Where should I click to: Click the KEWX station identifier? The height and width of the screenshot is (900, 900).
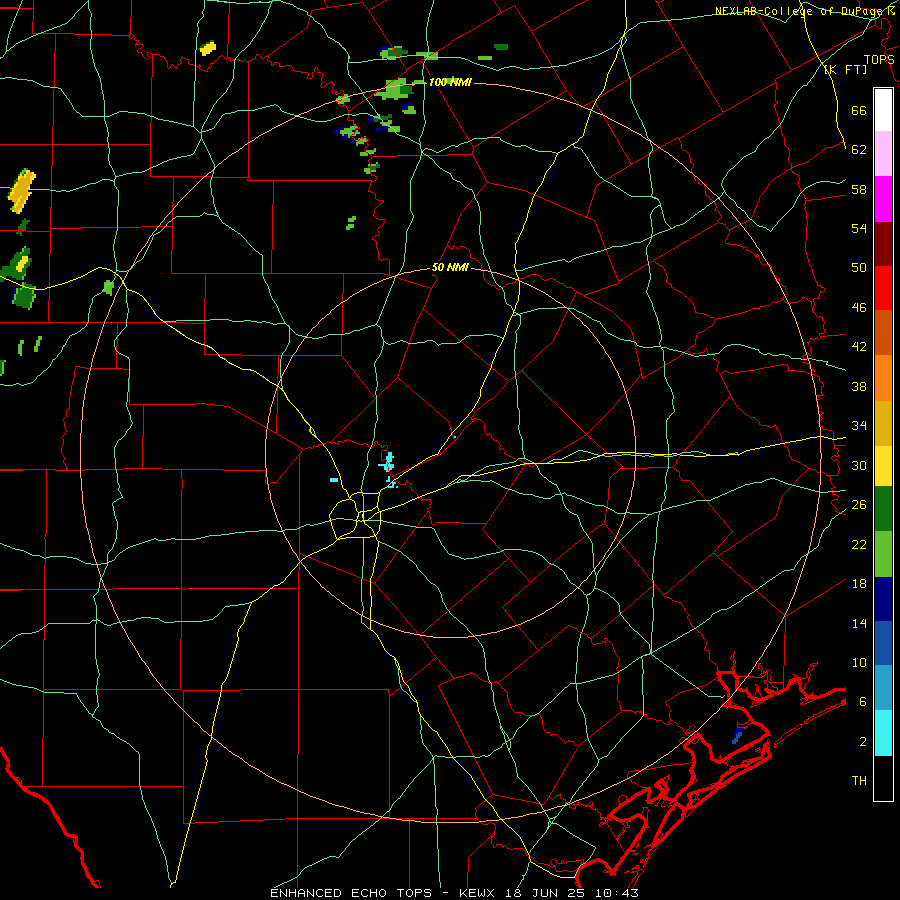click(479, 893)
